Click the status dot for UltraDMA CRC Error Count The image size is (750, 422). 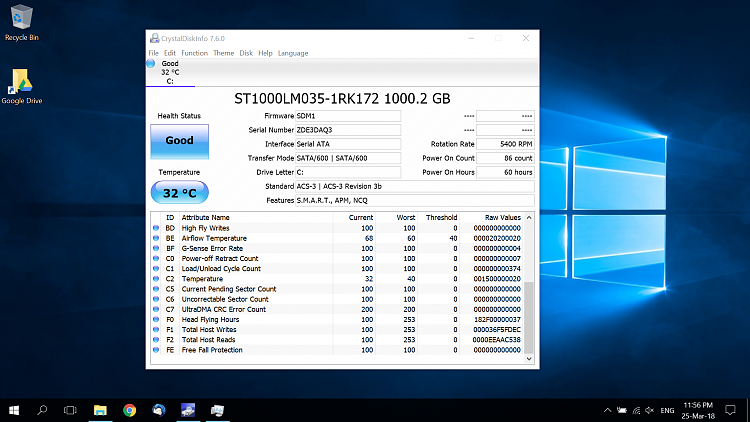pos(156,309)
